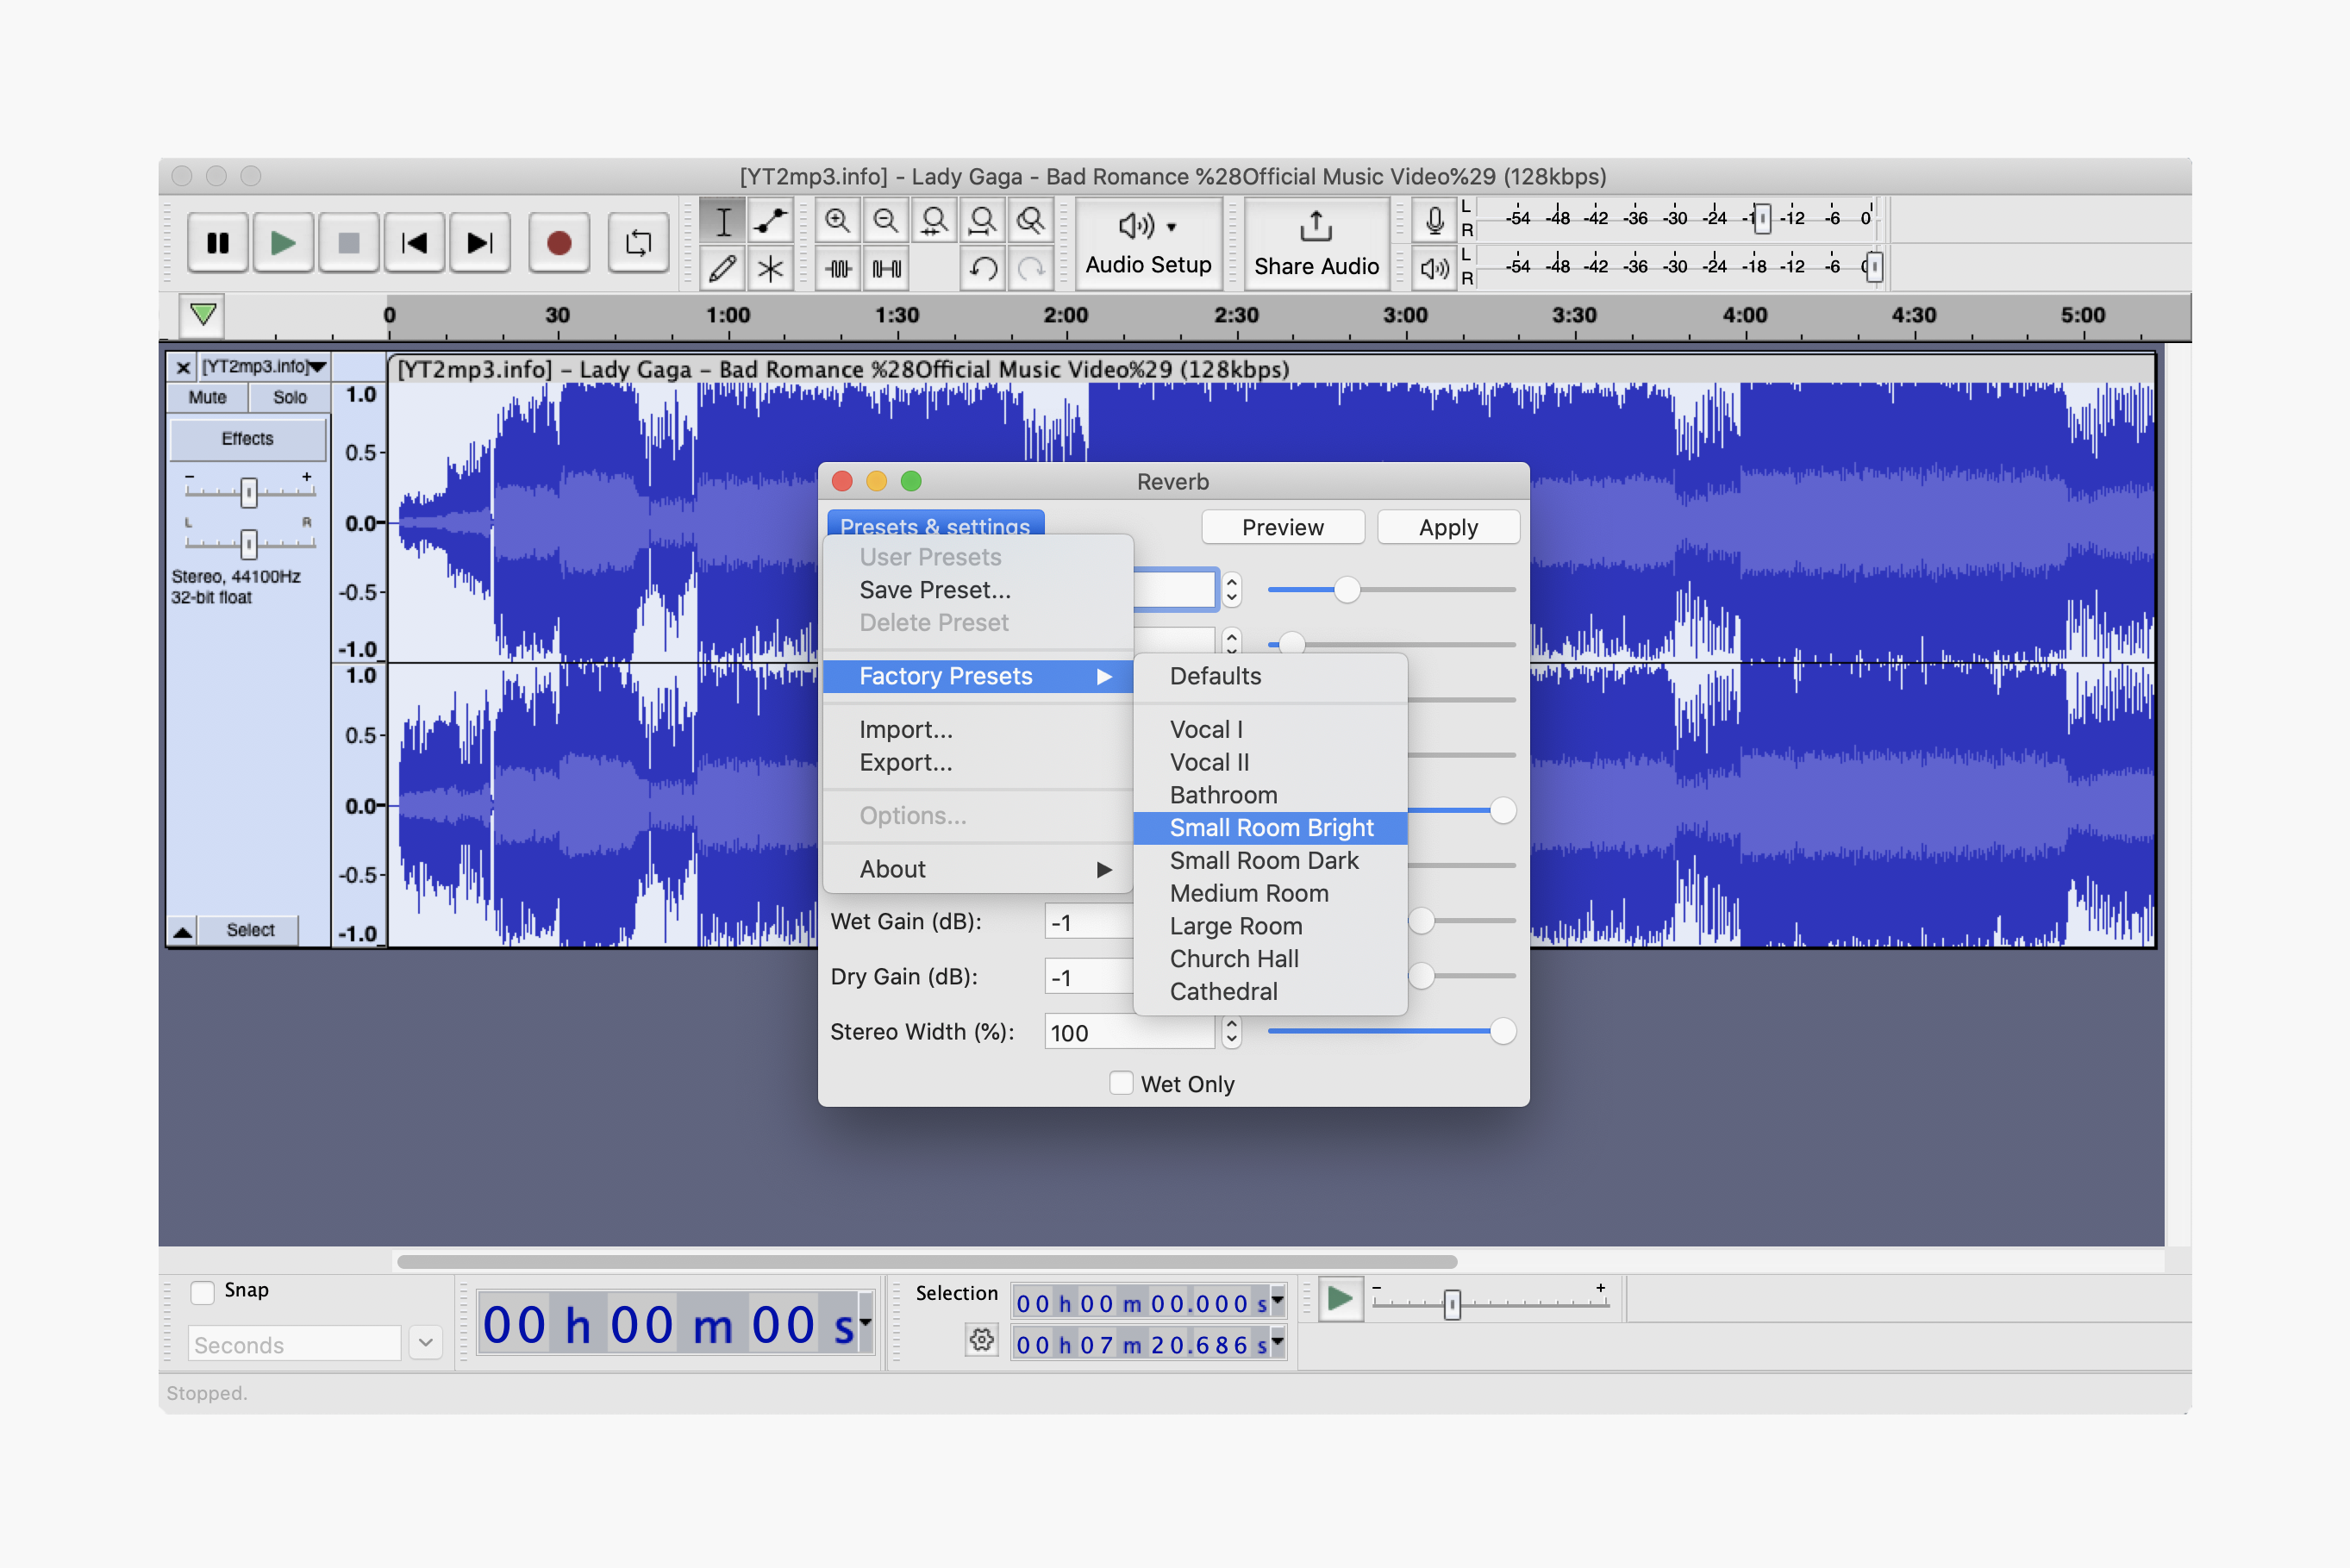
Task: Click the Zoom Out magnifier
Action: [x=886, y=221]
